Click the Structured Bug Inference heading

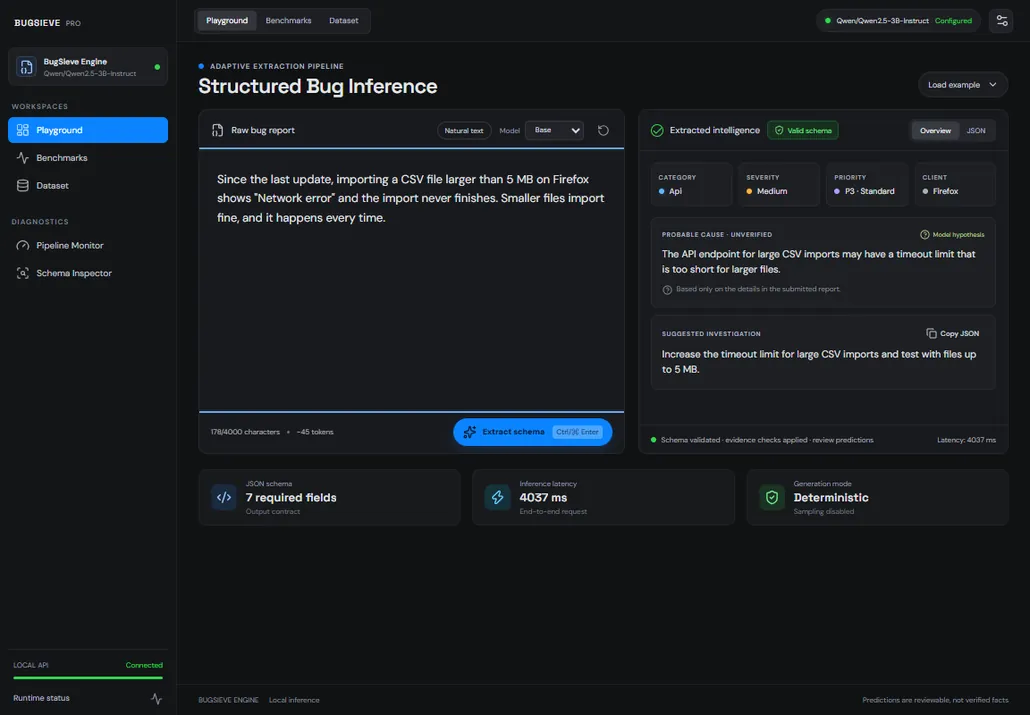[317, 86]
